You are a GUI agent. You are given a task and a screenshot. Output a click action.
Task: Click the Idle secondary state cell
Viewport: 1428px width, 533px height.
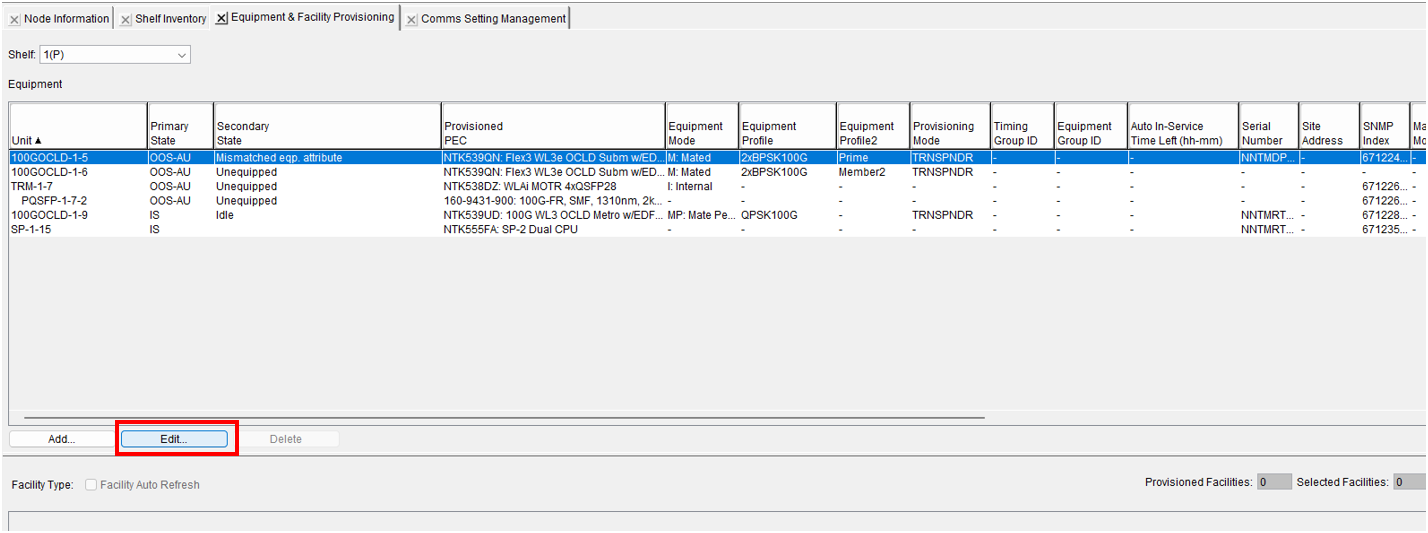coord(327,215)
